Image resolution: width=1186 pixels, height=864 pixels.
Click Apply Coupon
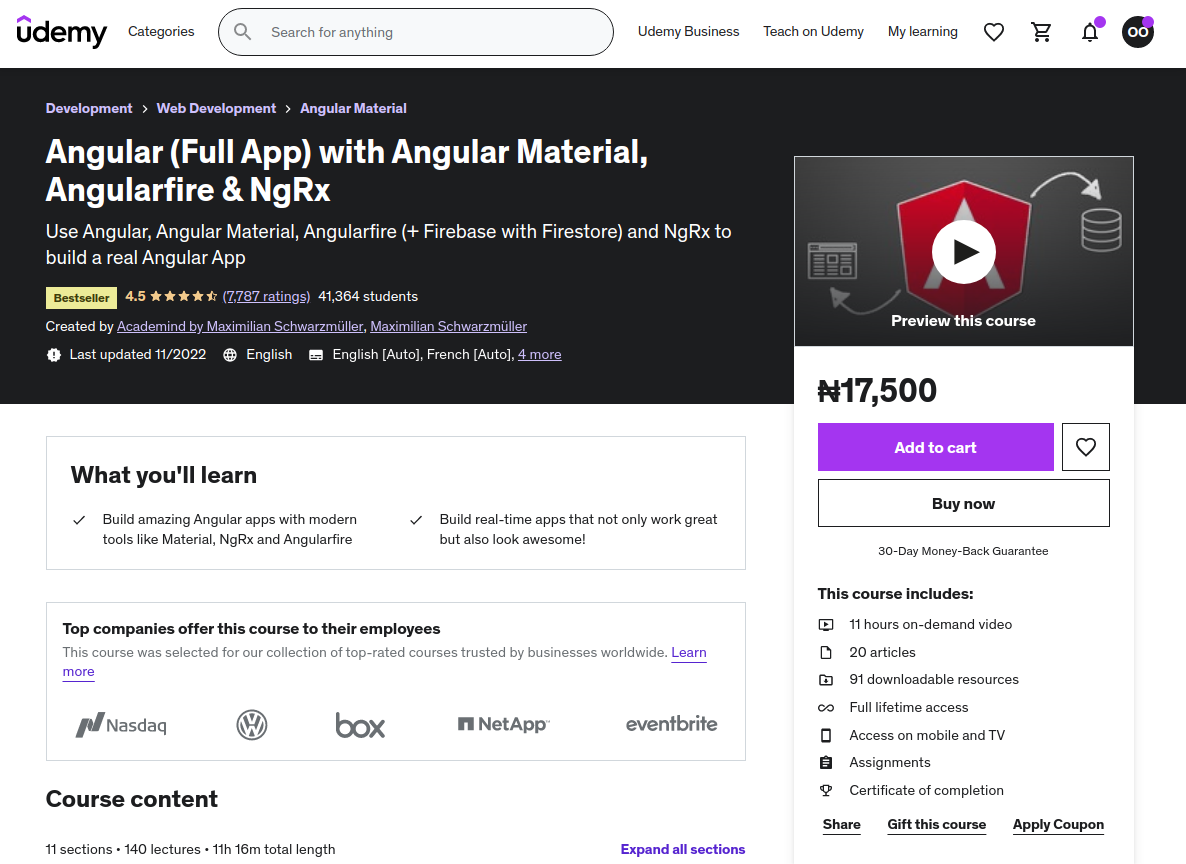(x=1058, y=825)
